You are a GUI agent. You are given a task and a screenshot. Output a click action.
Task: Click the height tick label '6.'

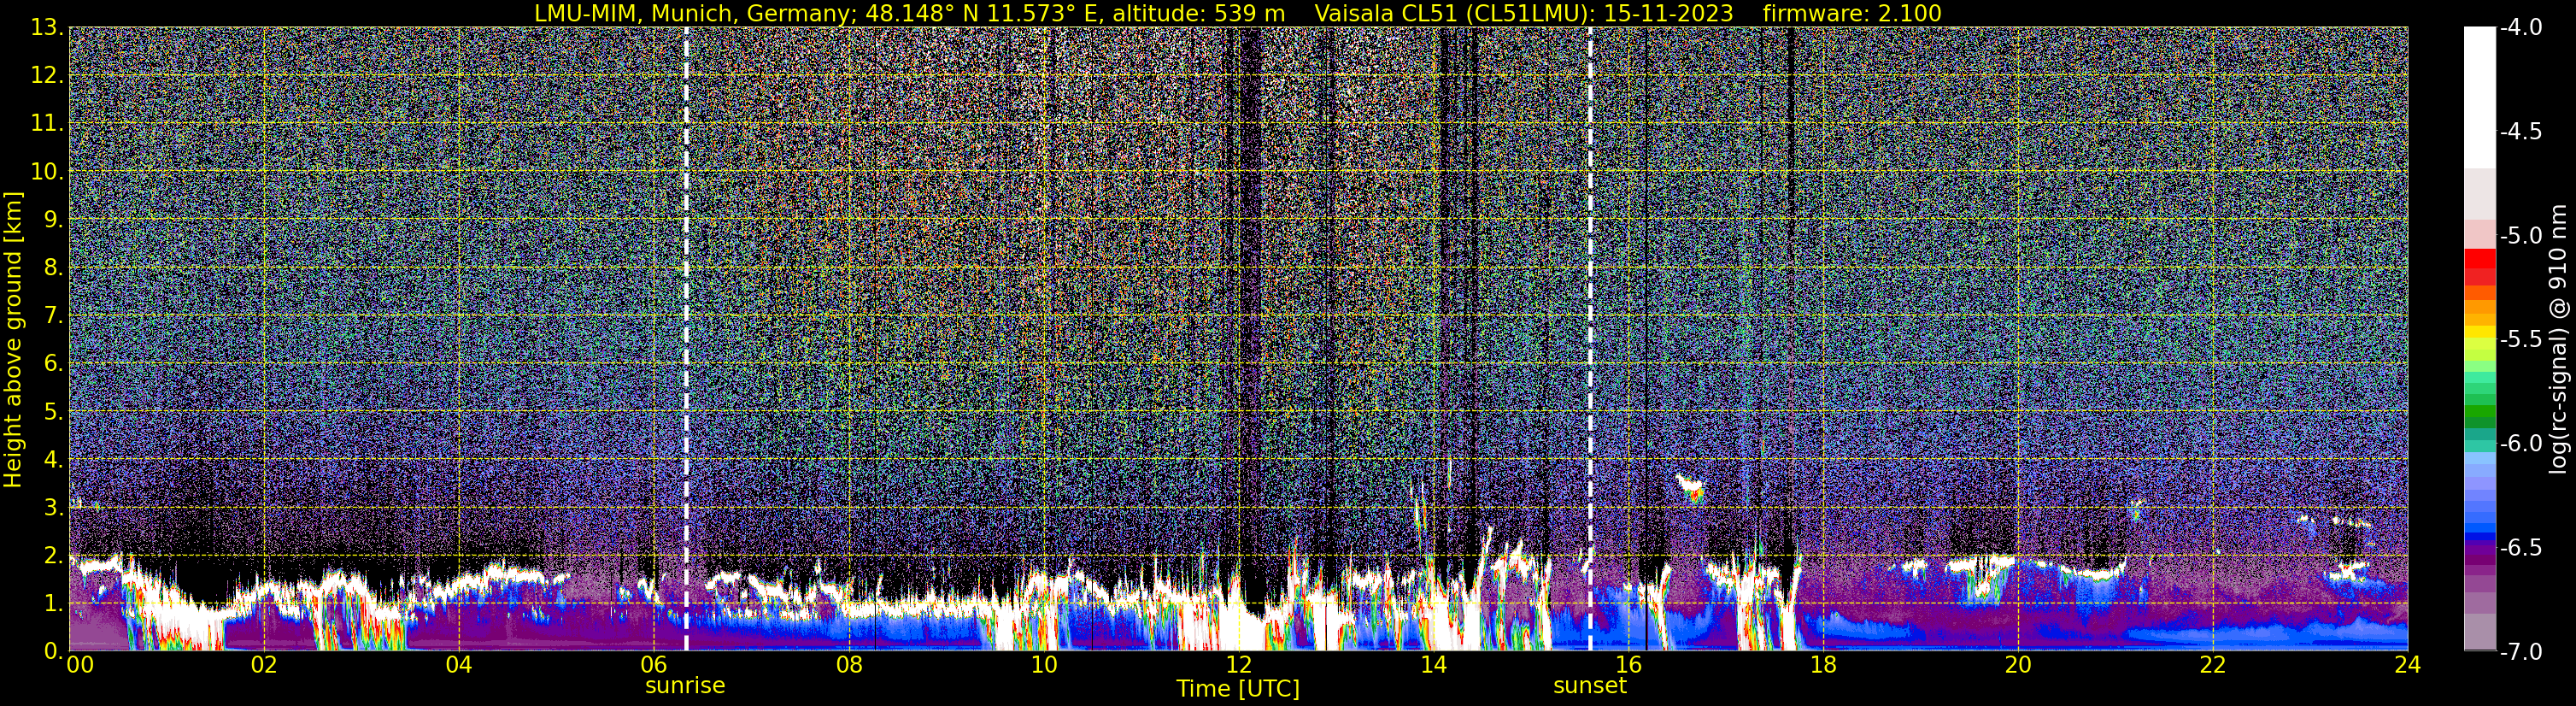pyautogui.click(x=53, y=364)
